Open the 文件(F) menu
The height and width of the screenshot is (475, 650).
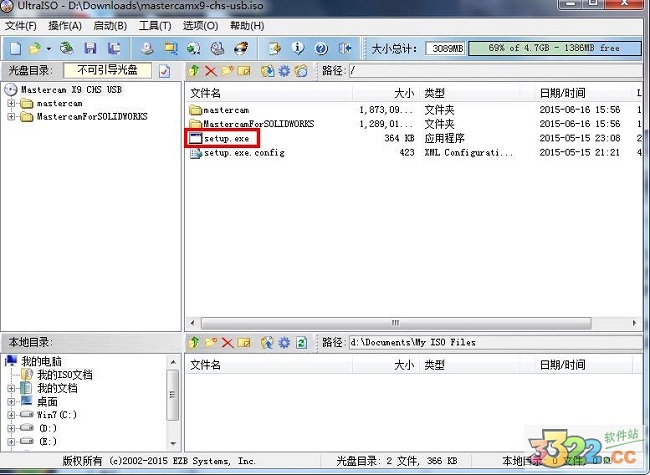pos(20,26)
